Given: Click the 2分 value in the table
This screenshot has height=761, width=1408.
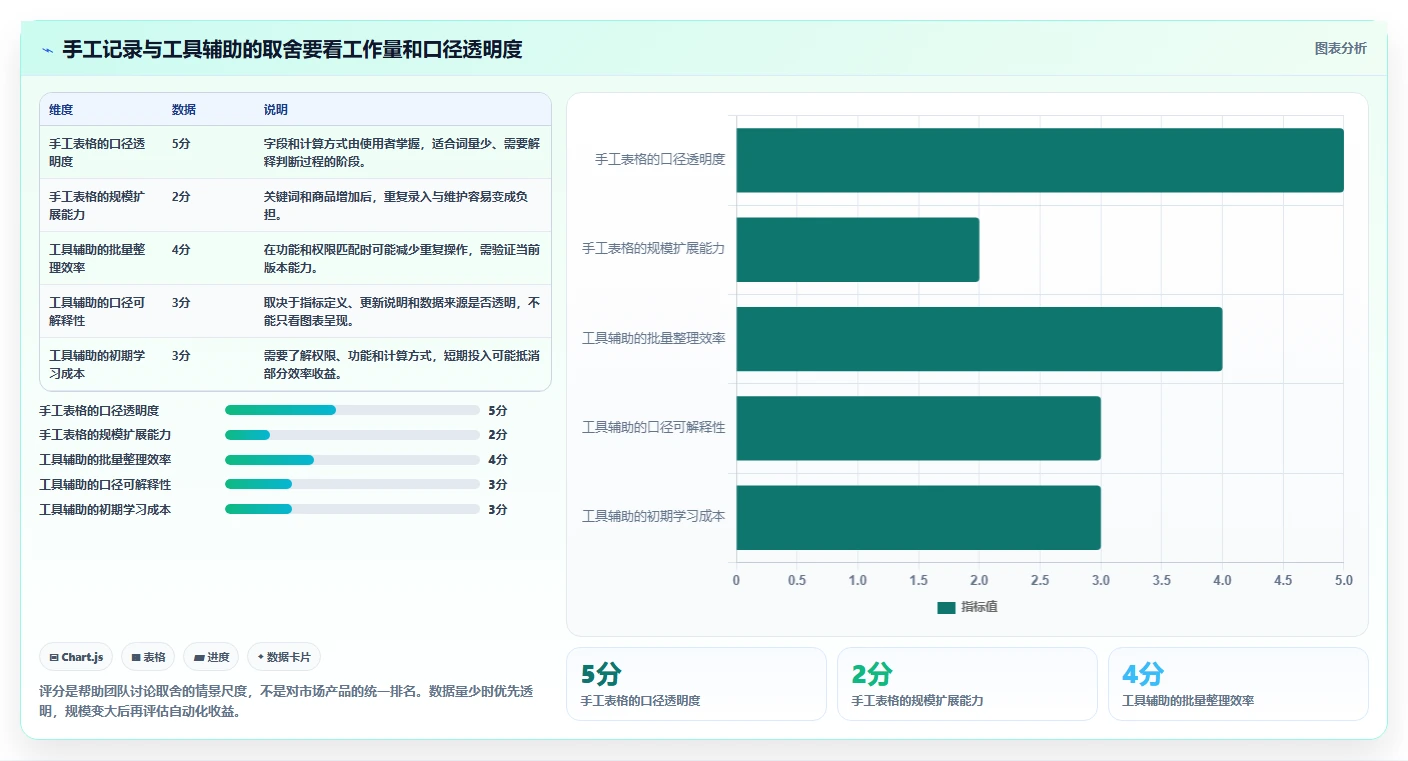Looking at the screenshot, I should pyautogui.click(x=181, y=197).
